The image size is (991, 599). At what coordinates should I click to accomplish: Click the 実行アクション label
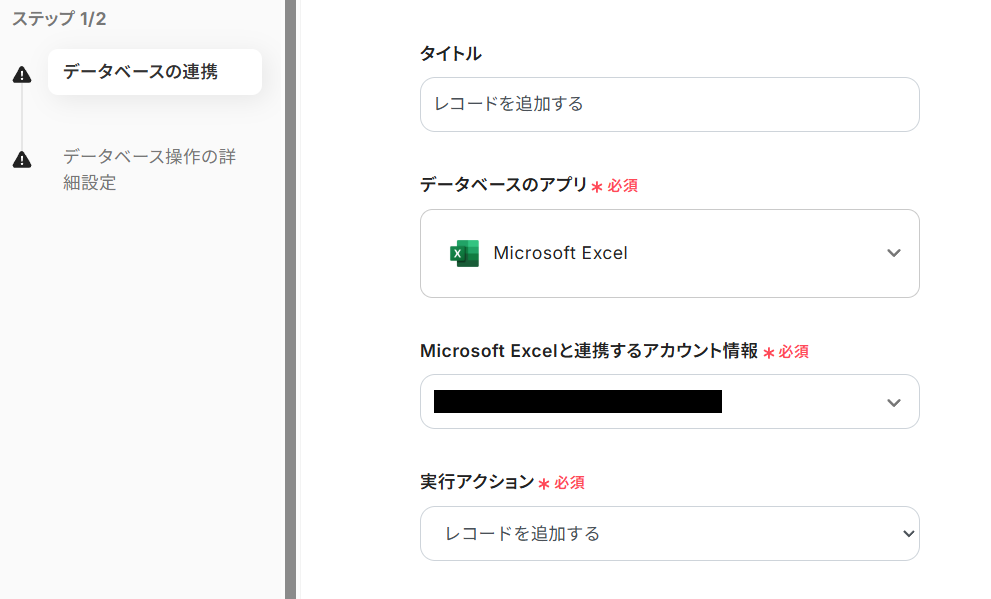point(477,482)
